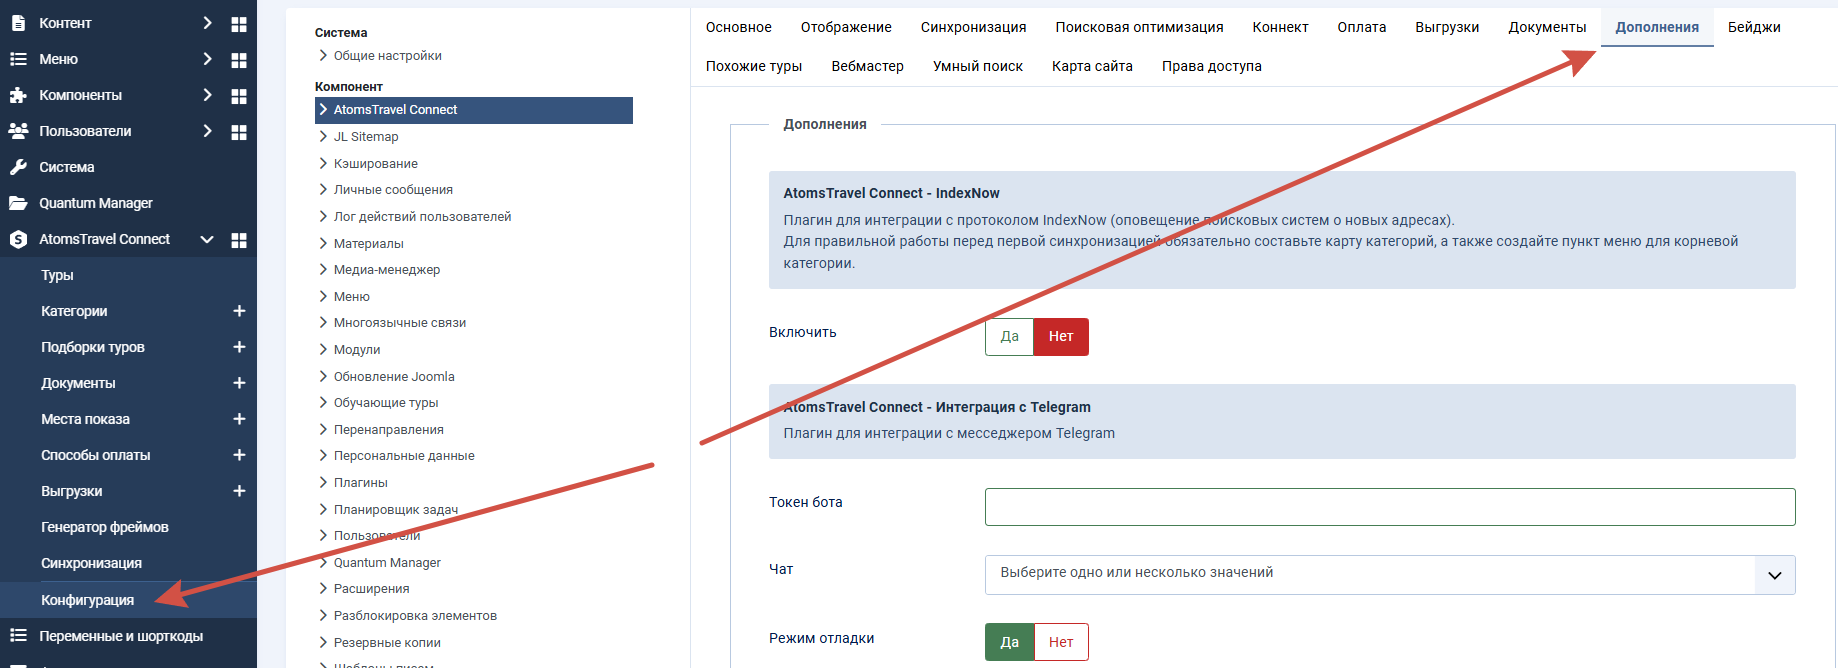Click the Пользователи people icon
The width and height of the screenshot is (1838, 668).
pos(18,131)
